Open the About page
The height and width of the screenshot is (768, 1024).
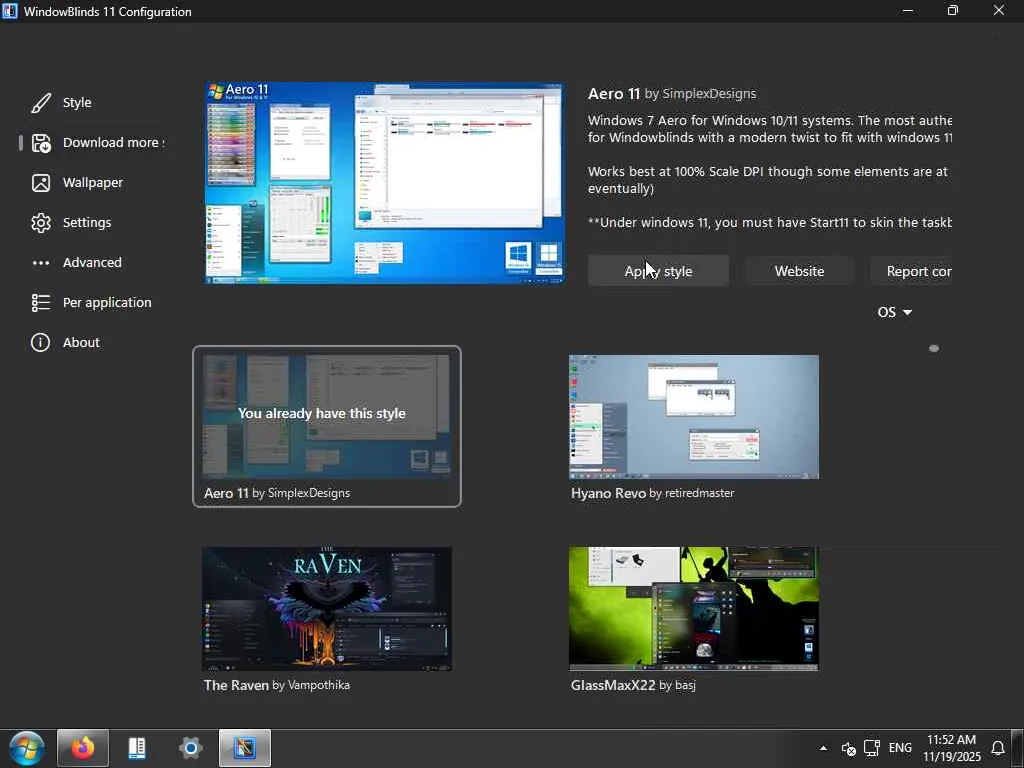[x=81, y=342]
